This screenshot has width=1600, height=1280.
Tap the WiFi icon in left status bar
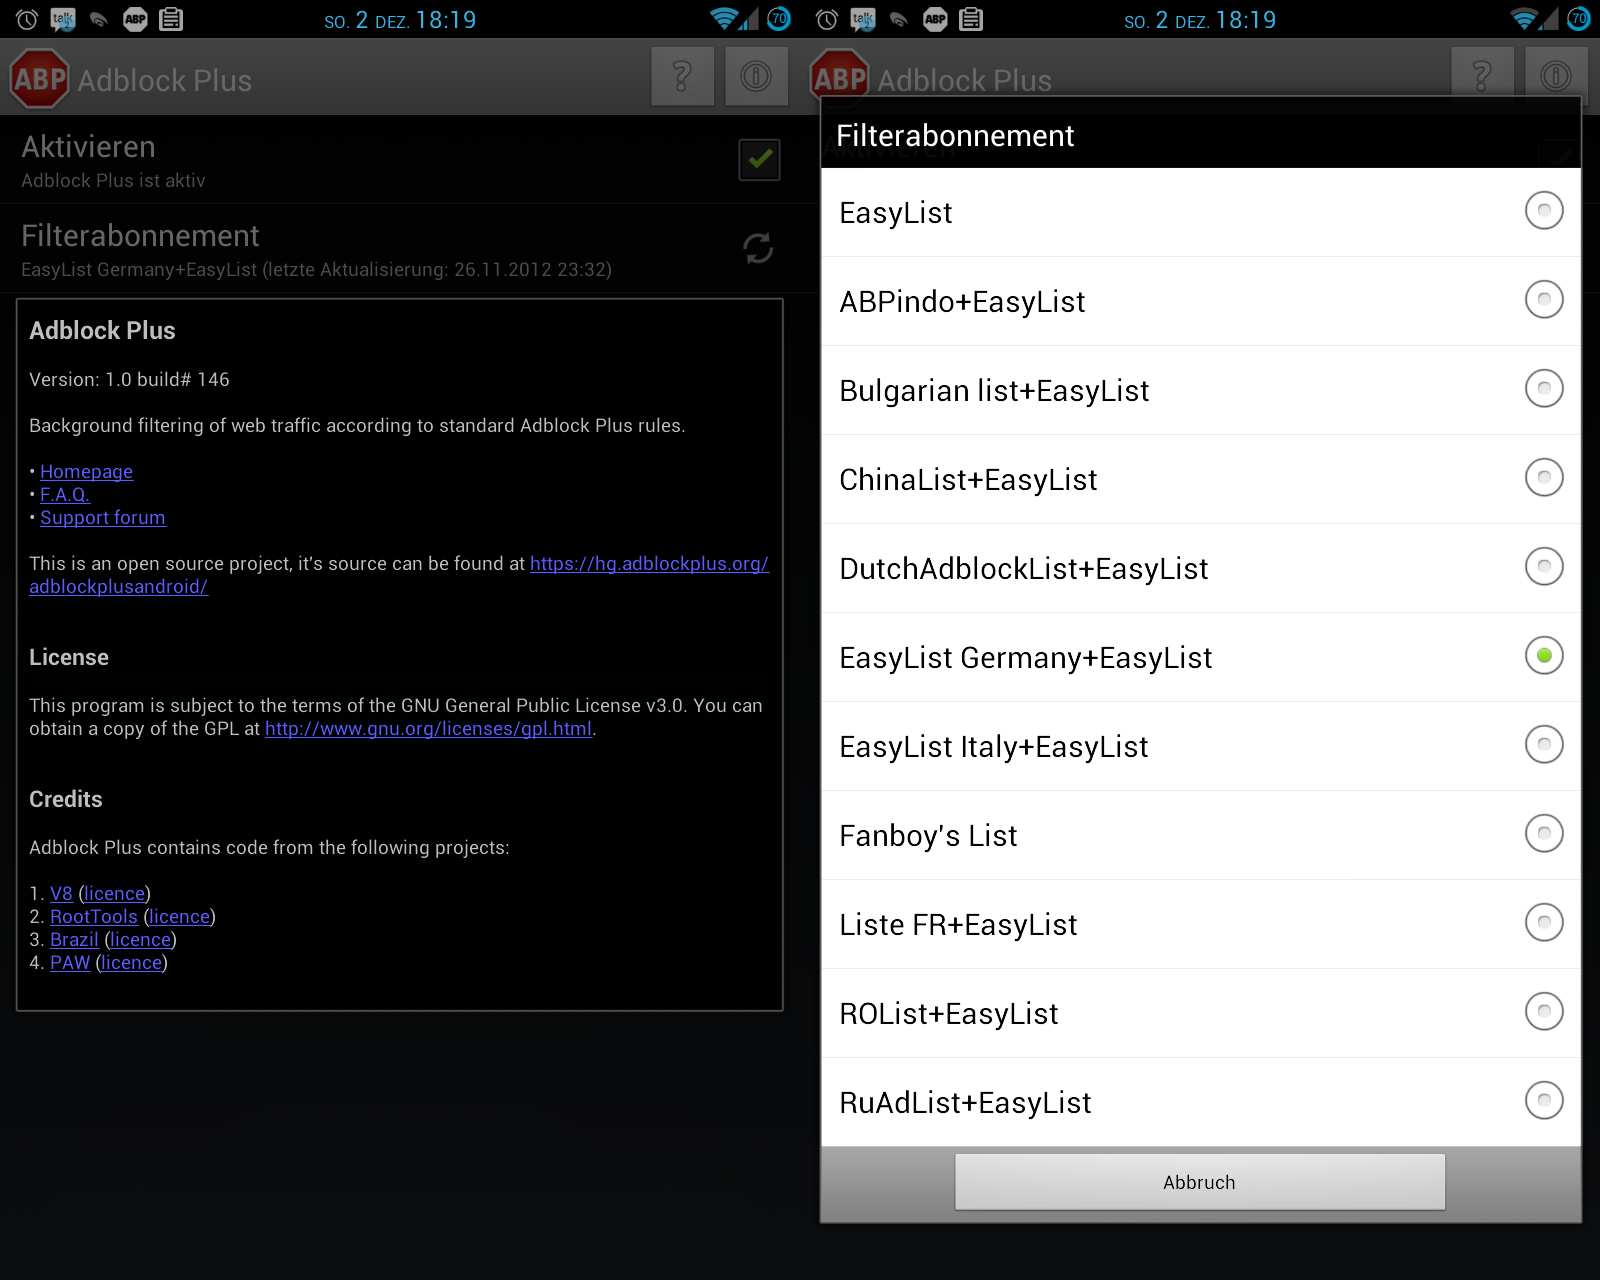tap(723, 19)
